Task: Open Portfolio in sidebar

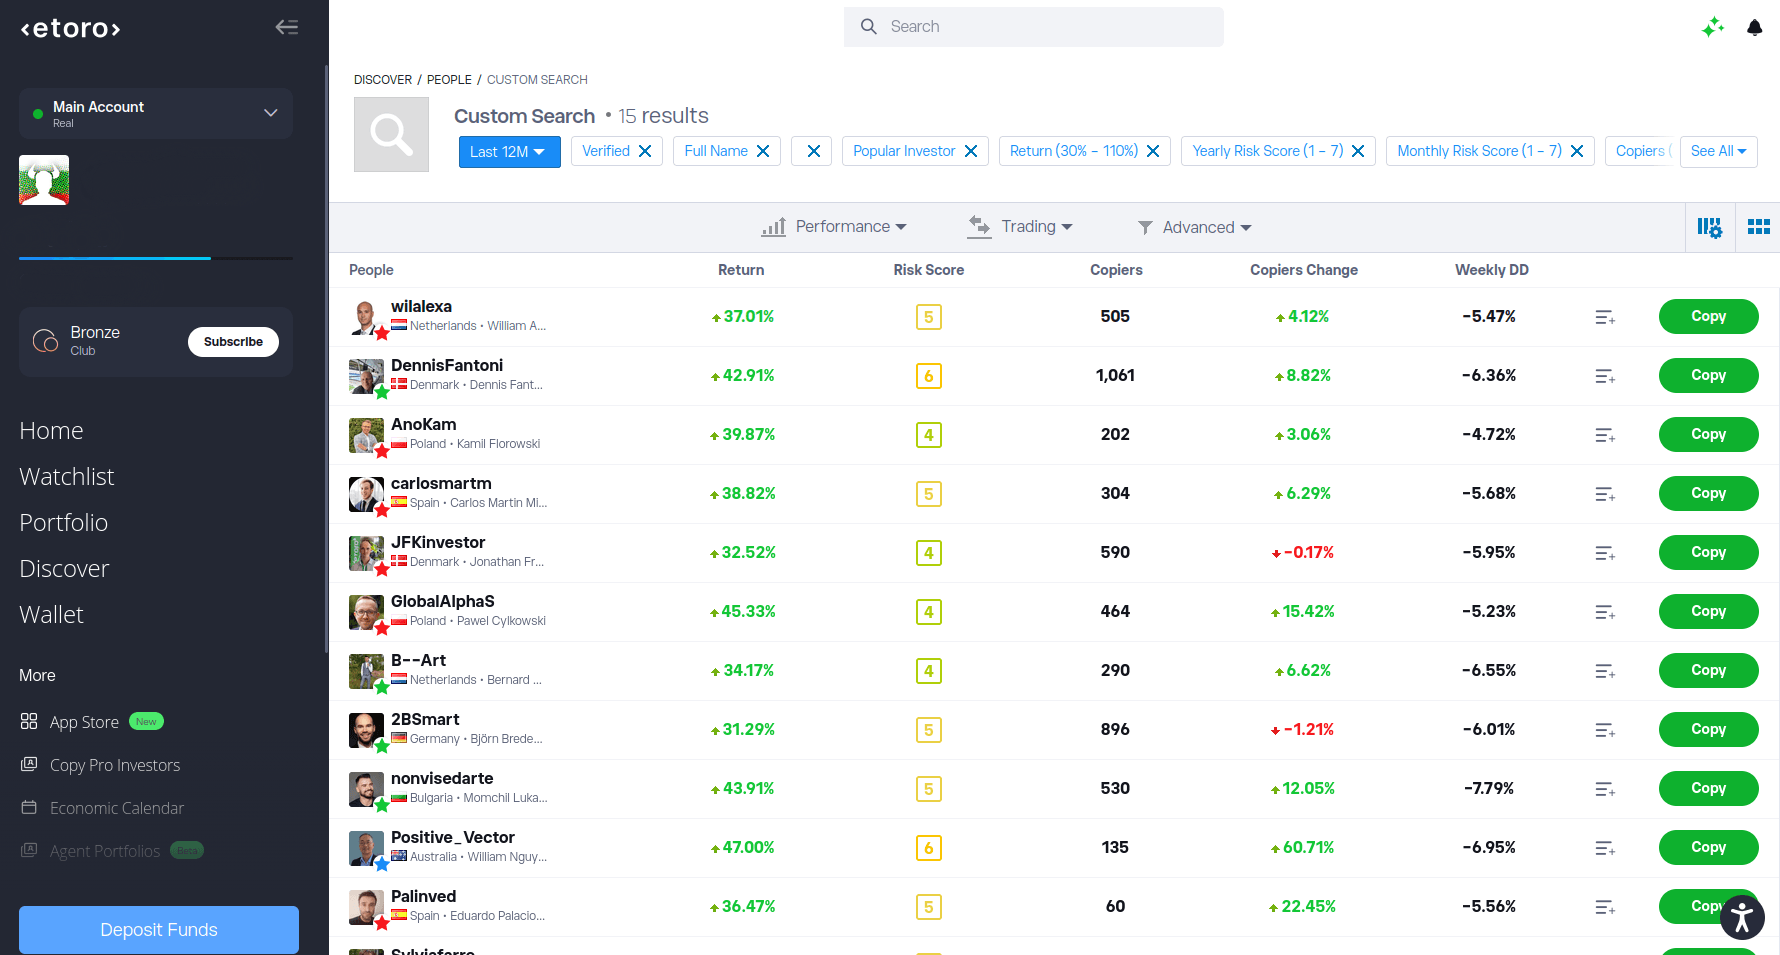Action: (64, 523)
